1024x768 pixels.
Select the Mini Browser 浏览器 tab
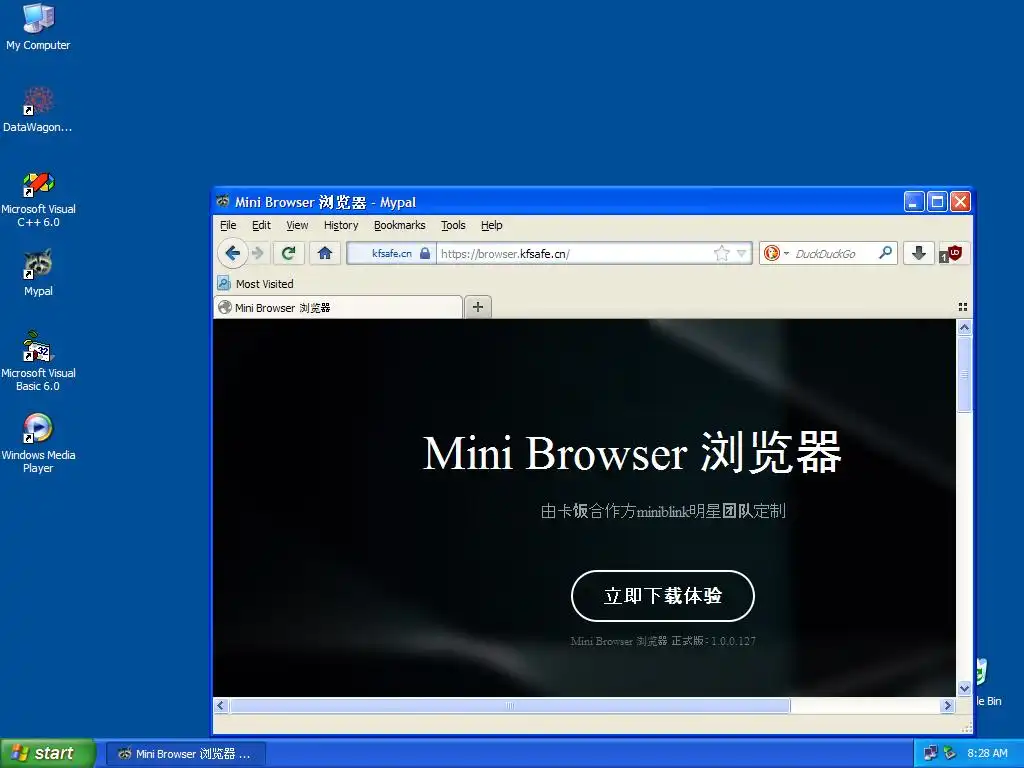pos(338,308)
